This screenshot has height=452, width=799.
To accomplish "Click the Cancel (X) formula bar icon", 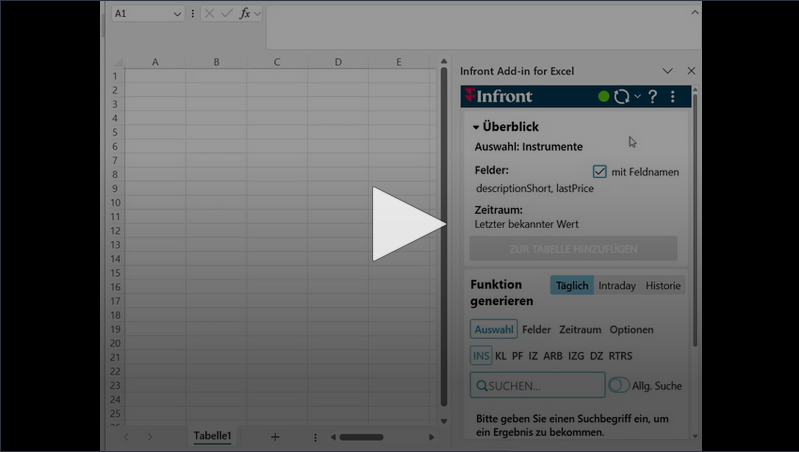I will (209, 14).
